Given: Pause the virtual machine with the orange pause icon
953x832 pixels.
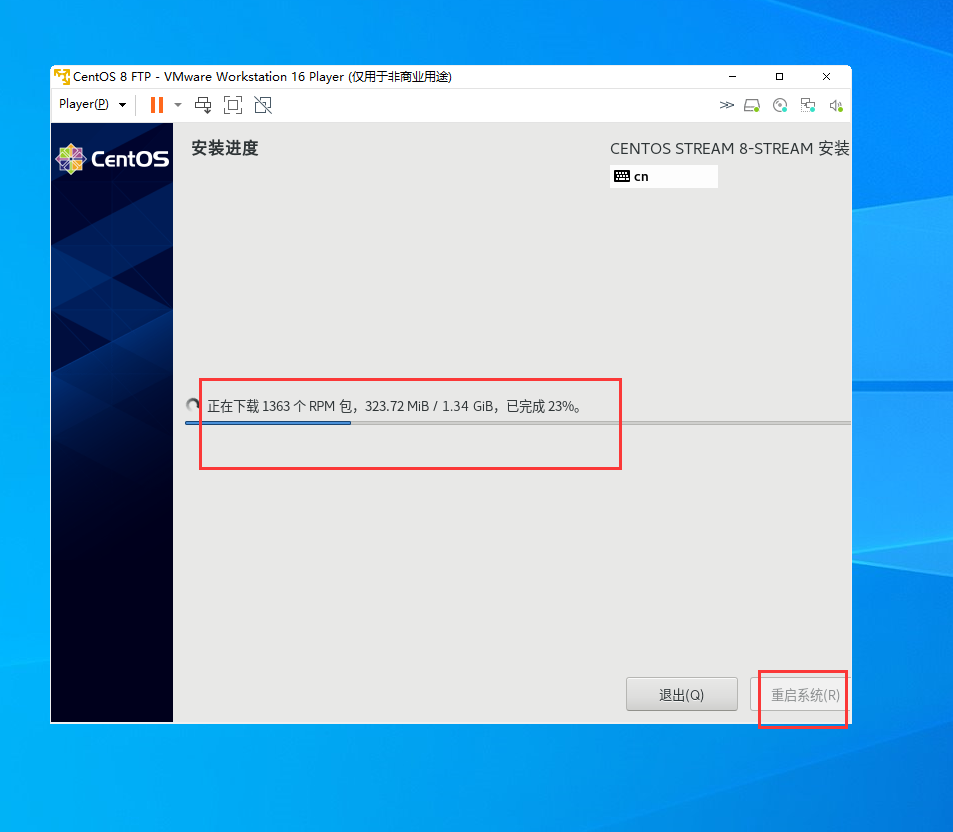Looking at the screenshot, I should click(x=157, y=105).
